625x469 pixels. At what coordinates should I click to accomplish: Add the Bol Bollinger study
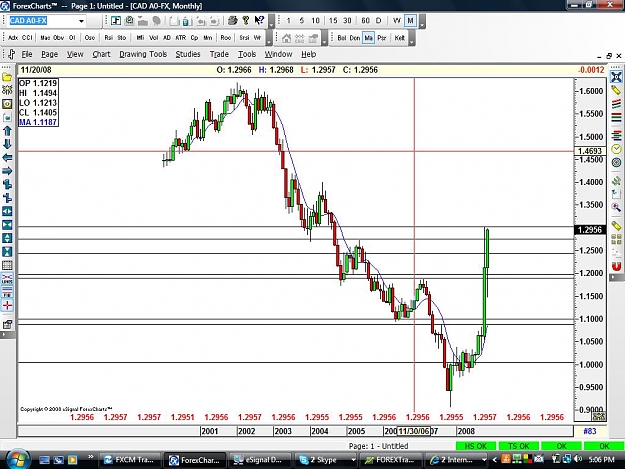tap(342, 38)
